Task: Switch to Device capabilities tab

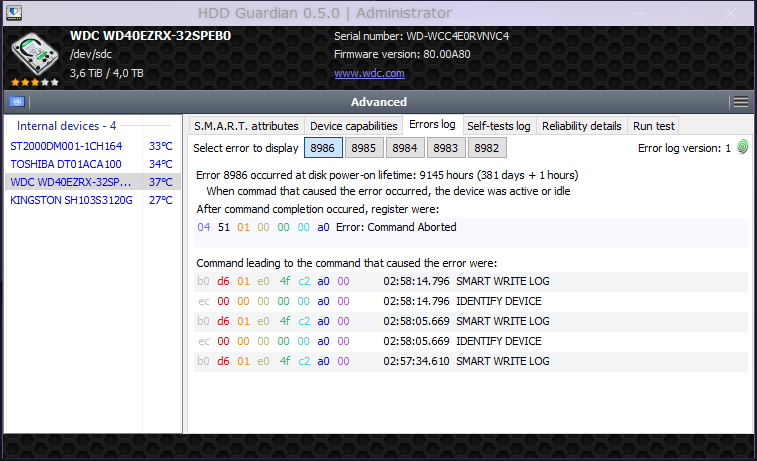Action: (353, 126)
